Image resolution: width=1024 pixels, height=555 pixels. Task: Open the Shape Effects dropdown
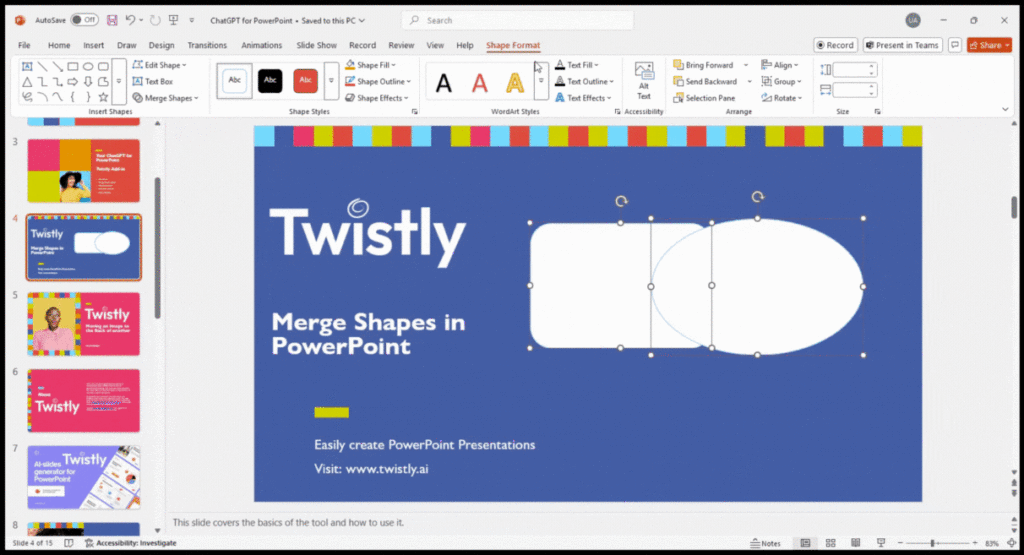pyautogui.click(x=377, y=98)
